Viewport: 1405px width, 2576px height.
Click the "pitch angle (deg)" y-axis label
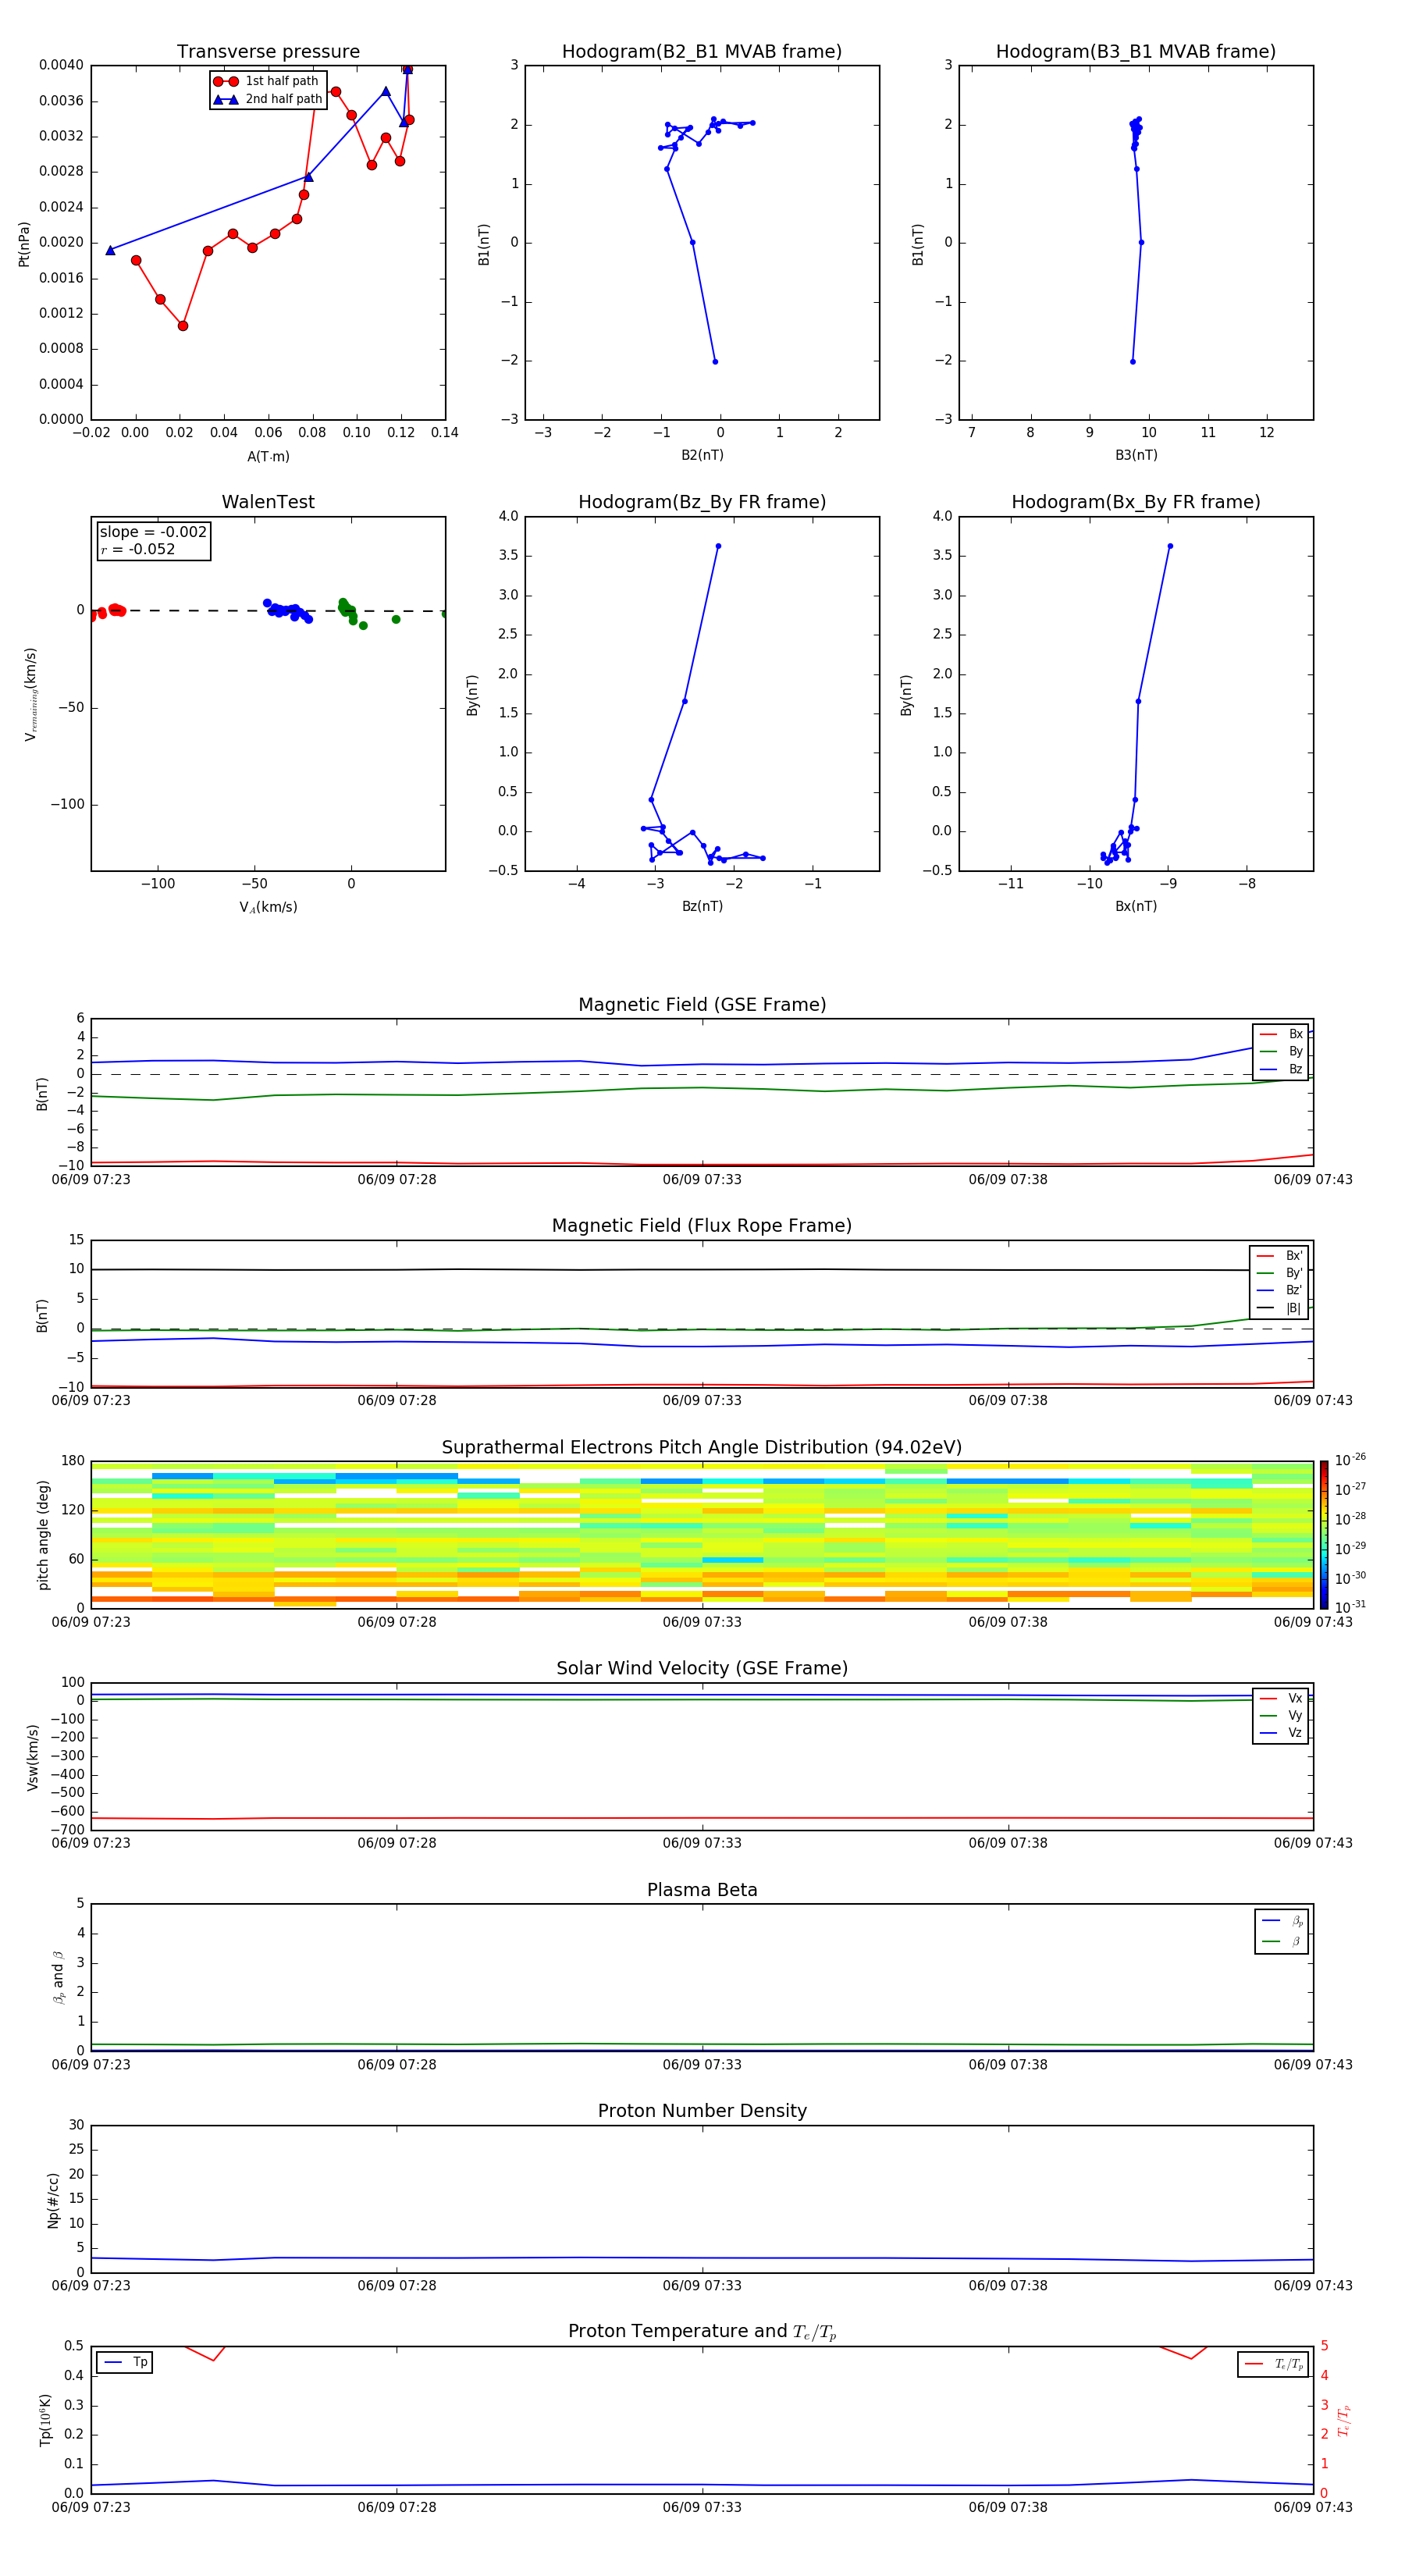coord(43,1535)
